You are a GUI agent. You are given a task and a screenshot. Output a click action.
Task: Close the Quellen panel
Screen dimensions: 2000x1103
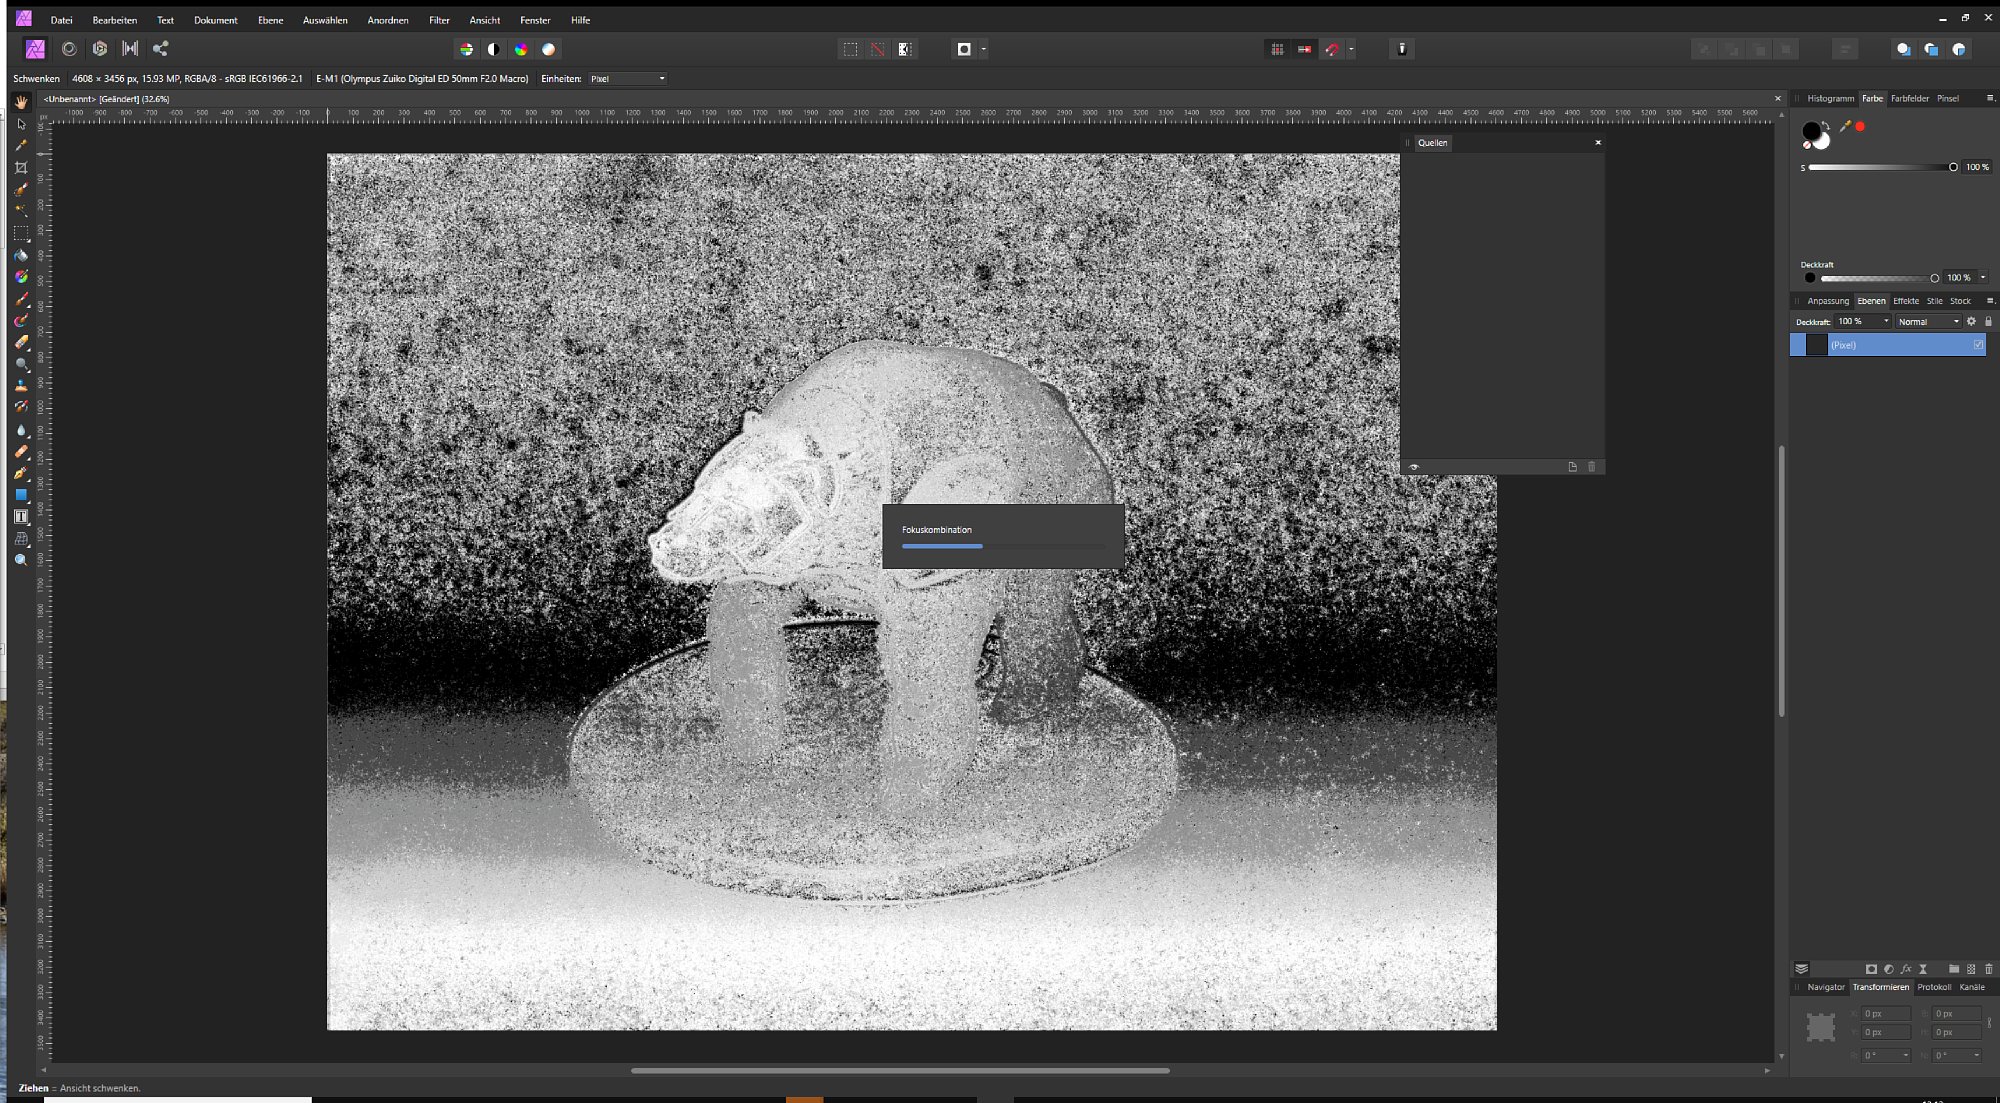coord(1598,143)
